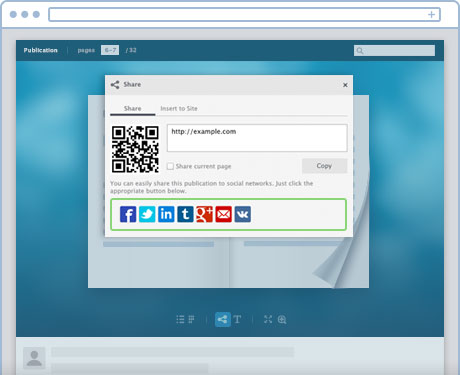Click the Publication title
The width and height of the screenshot is (460, 375).
pyautogui.click(x=41, y=50)
